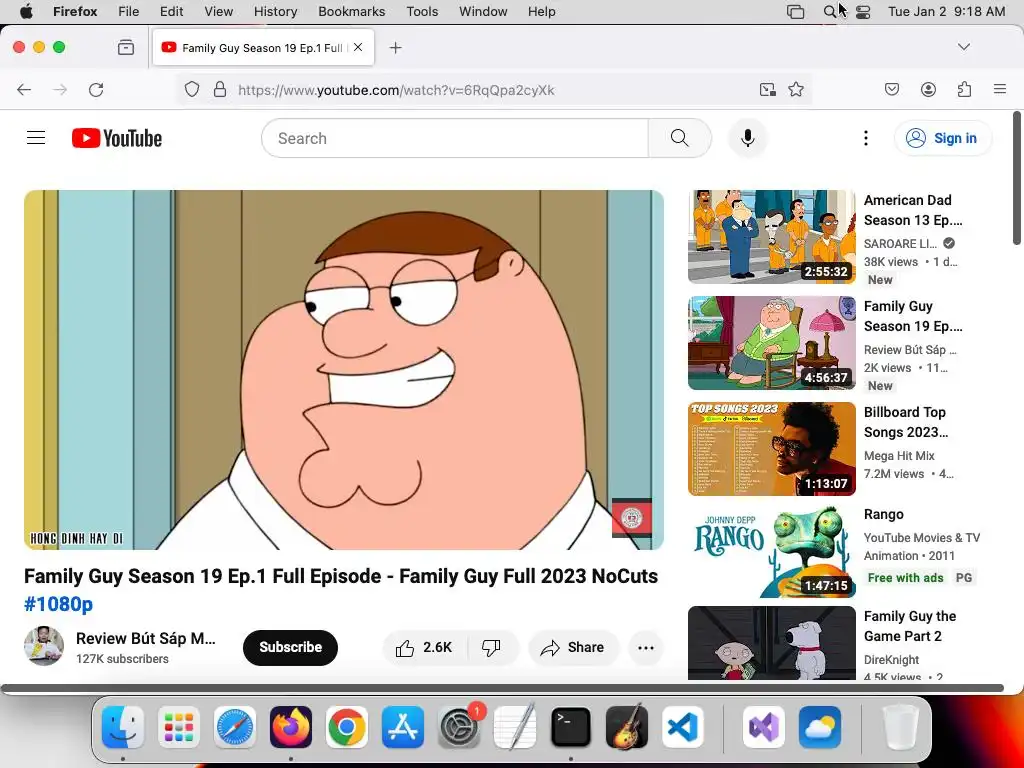Open the File menu

pos(129,12)
